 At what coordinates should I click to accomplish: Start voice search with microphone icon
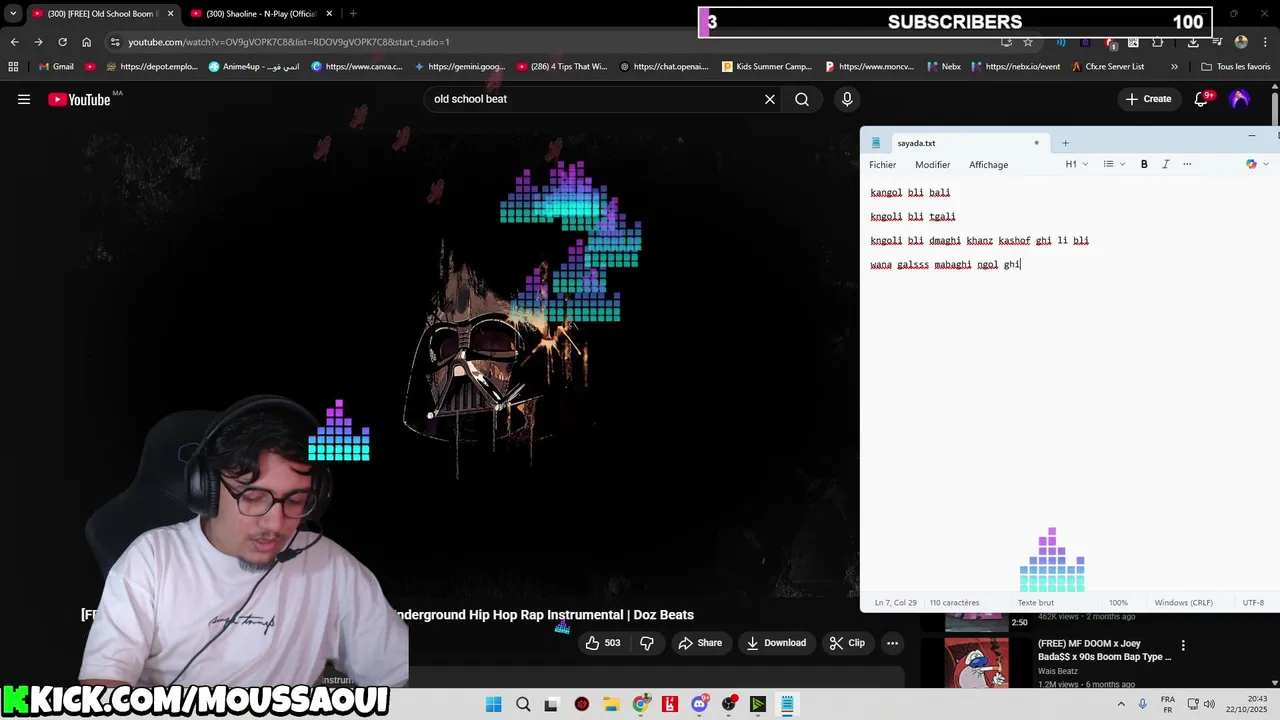[x=847, y=99]
